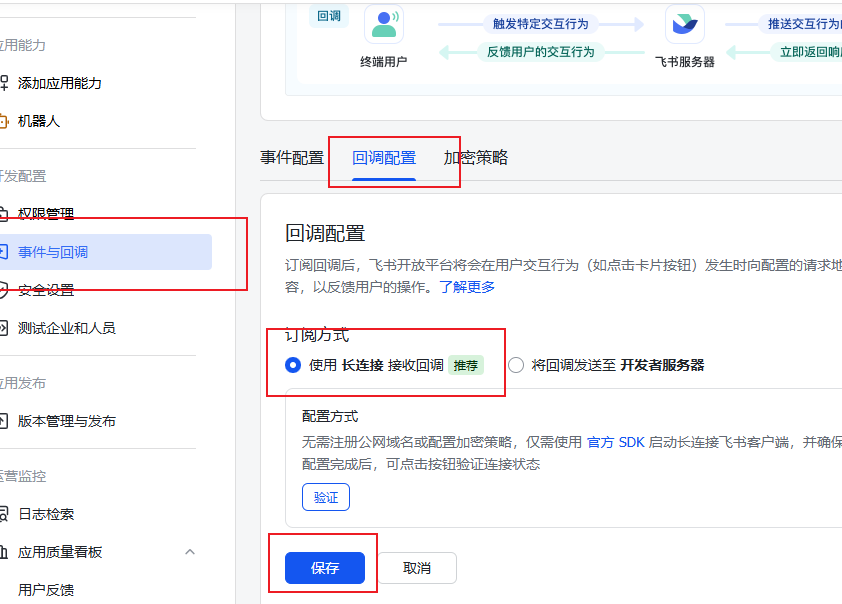The height and width of the screenshot is (604, 842).
Task: Click the 触发特定交互行为 label
Action: (x=541, y=24)
